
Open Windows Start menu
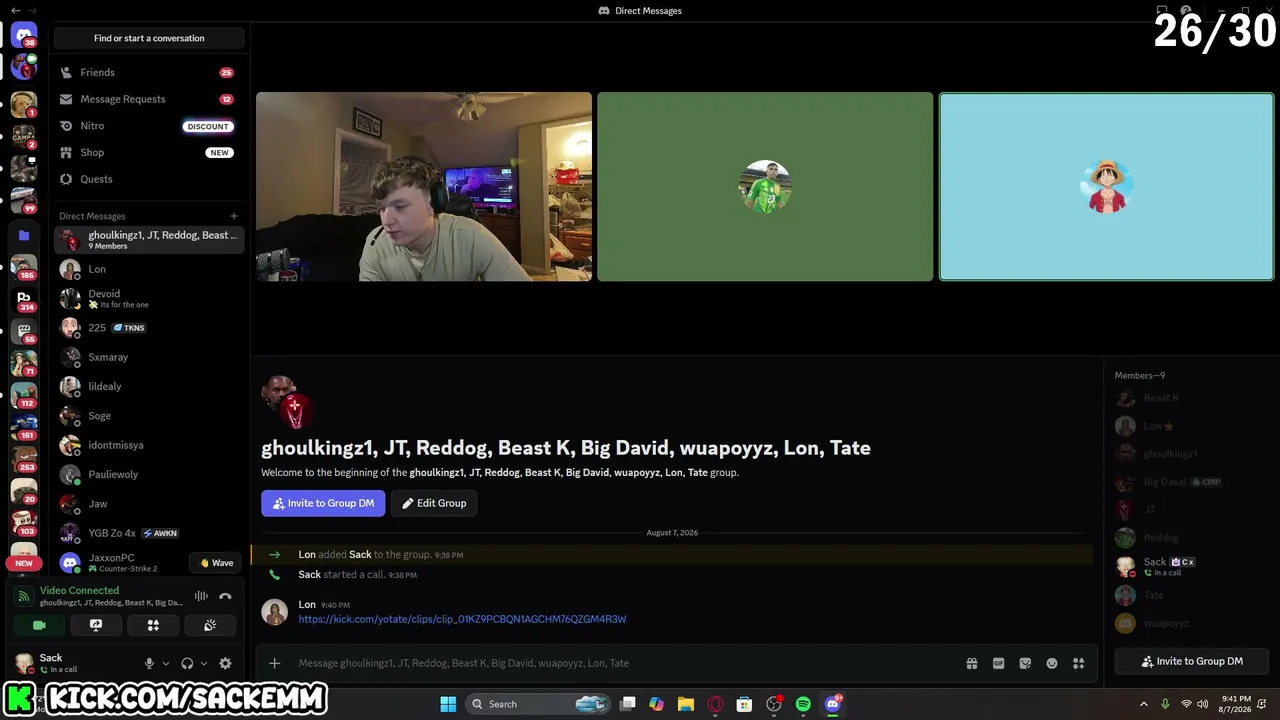[x=448, y=704]
